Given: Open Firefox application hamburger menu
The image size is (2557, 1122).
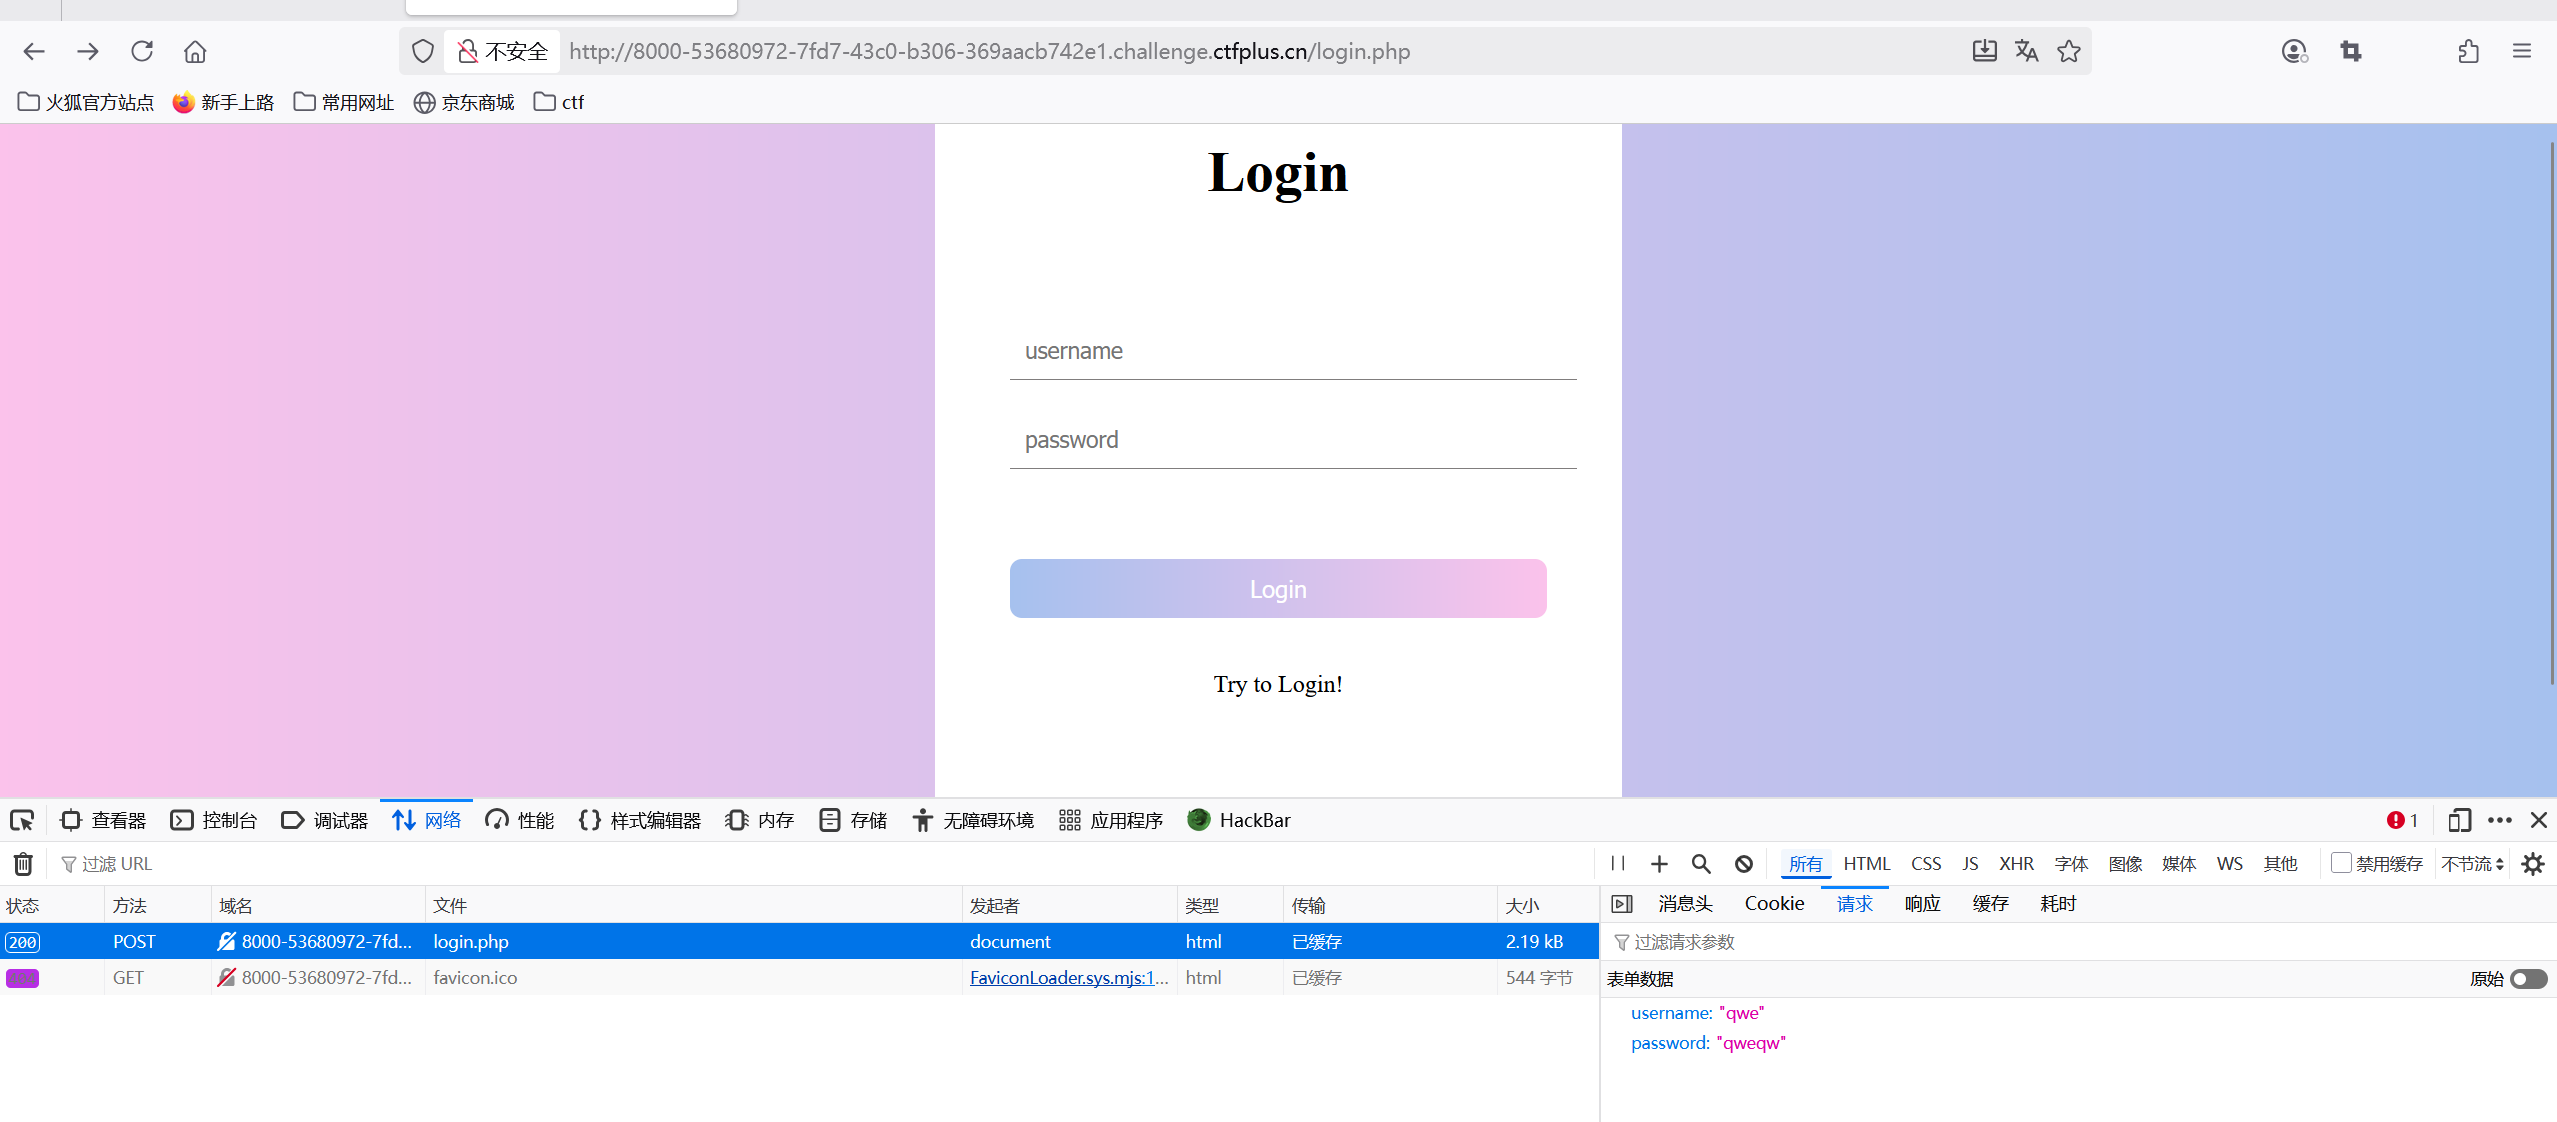Looking at the screenshot, I should (2521, 51).
